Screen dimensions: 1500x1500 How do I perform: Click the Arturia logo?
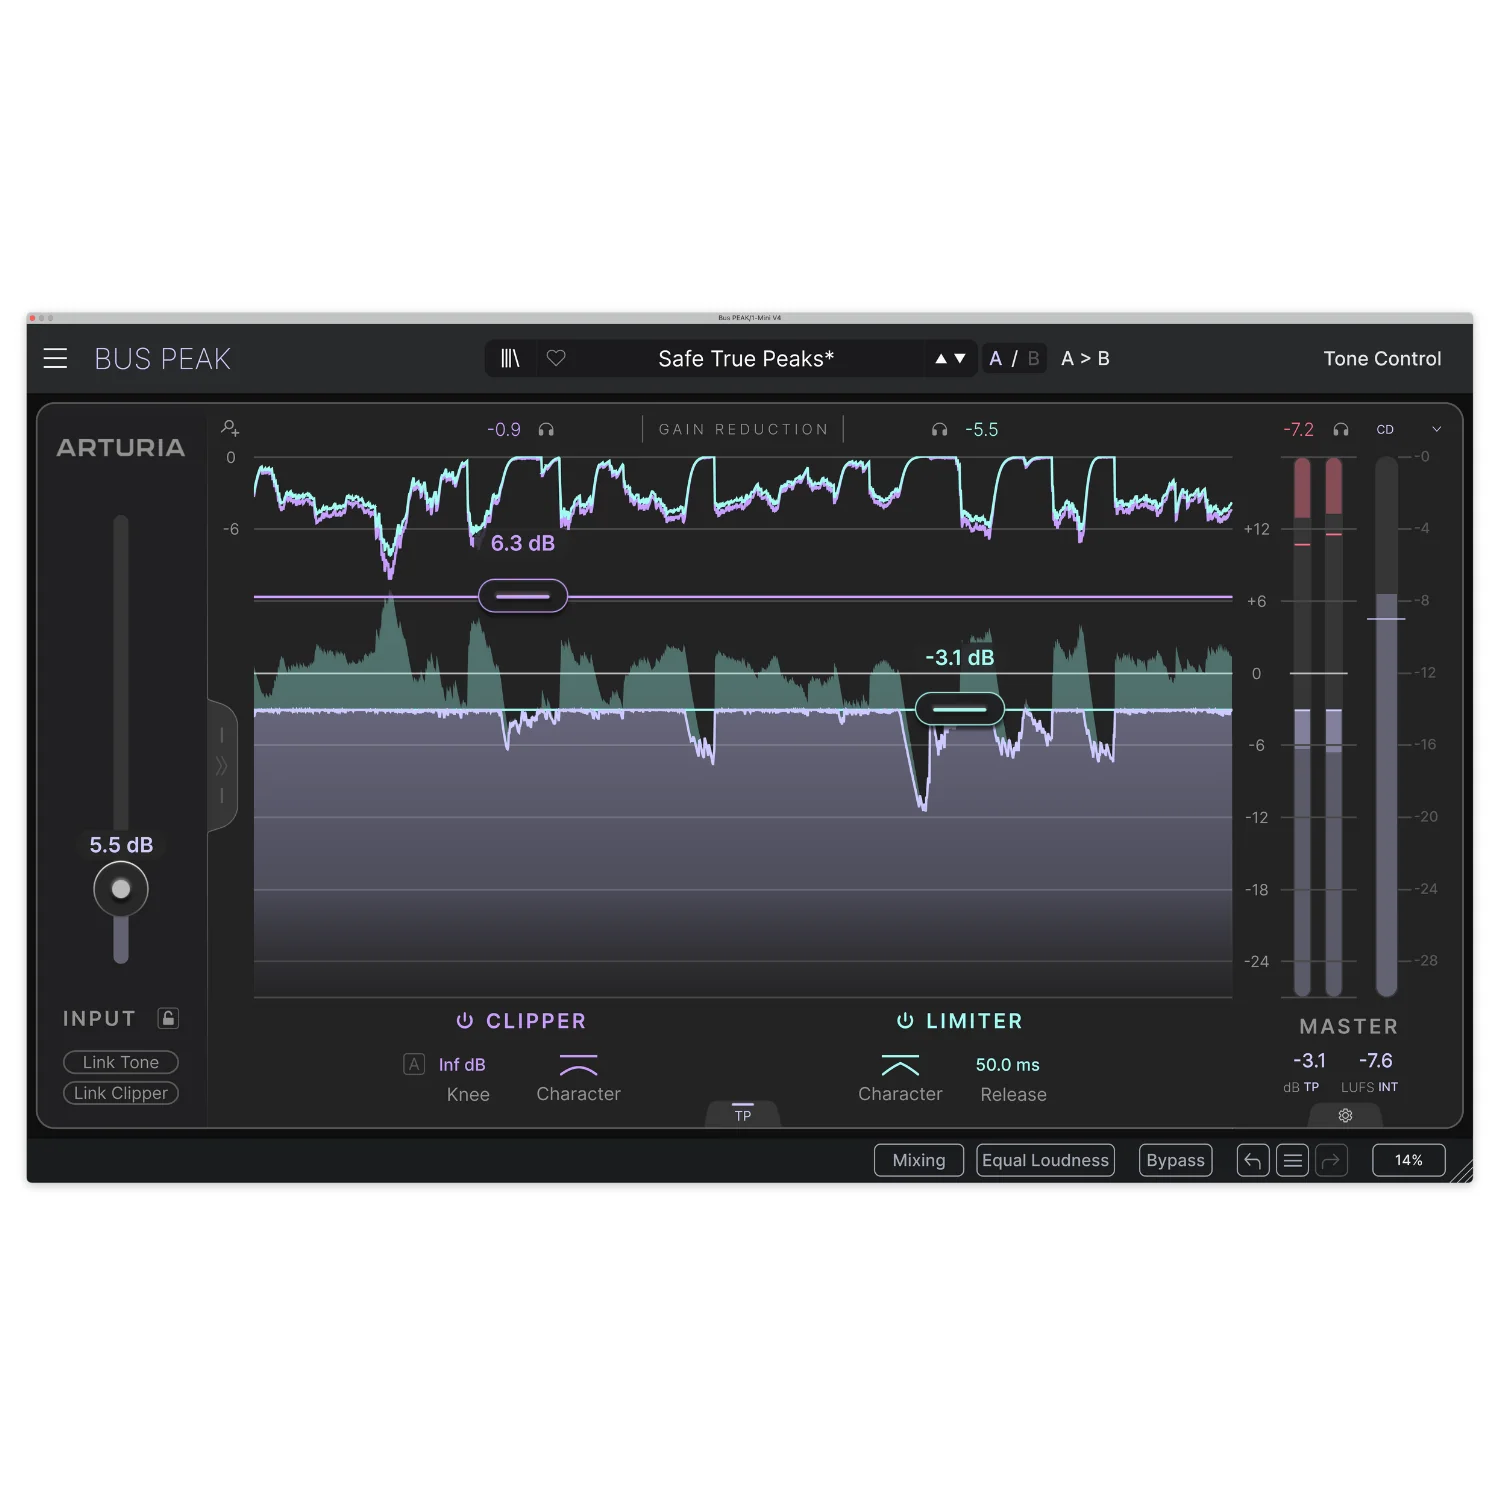pyautogui.click(x=121, y=447)
